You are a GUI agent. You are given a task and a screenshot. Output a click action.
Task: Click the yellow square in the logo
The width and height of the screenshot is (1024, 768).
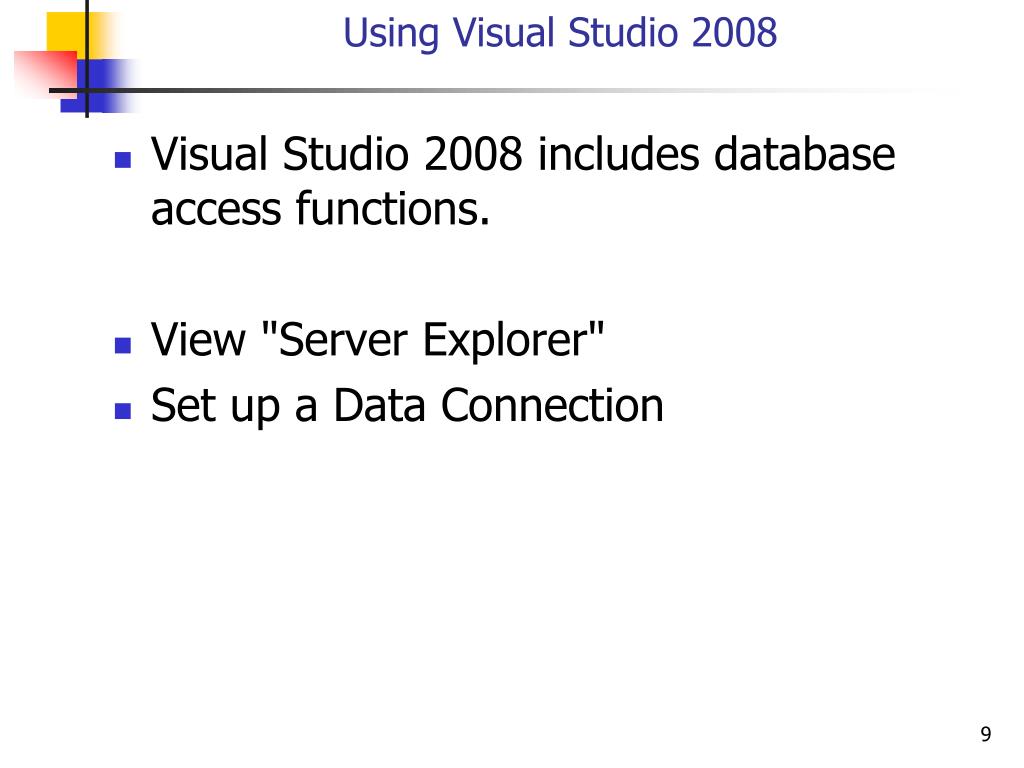coord(71,34)
